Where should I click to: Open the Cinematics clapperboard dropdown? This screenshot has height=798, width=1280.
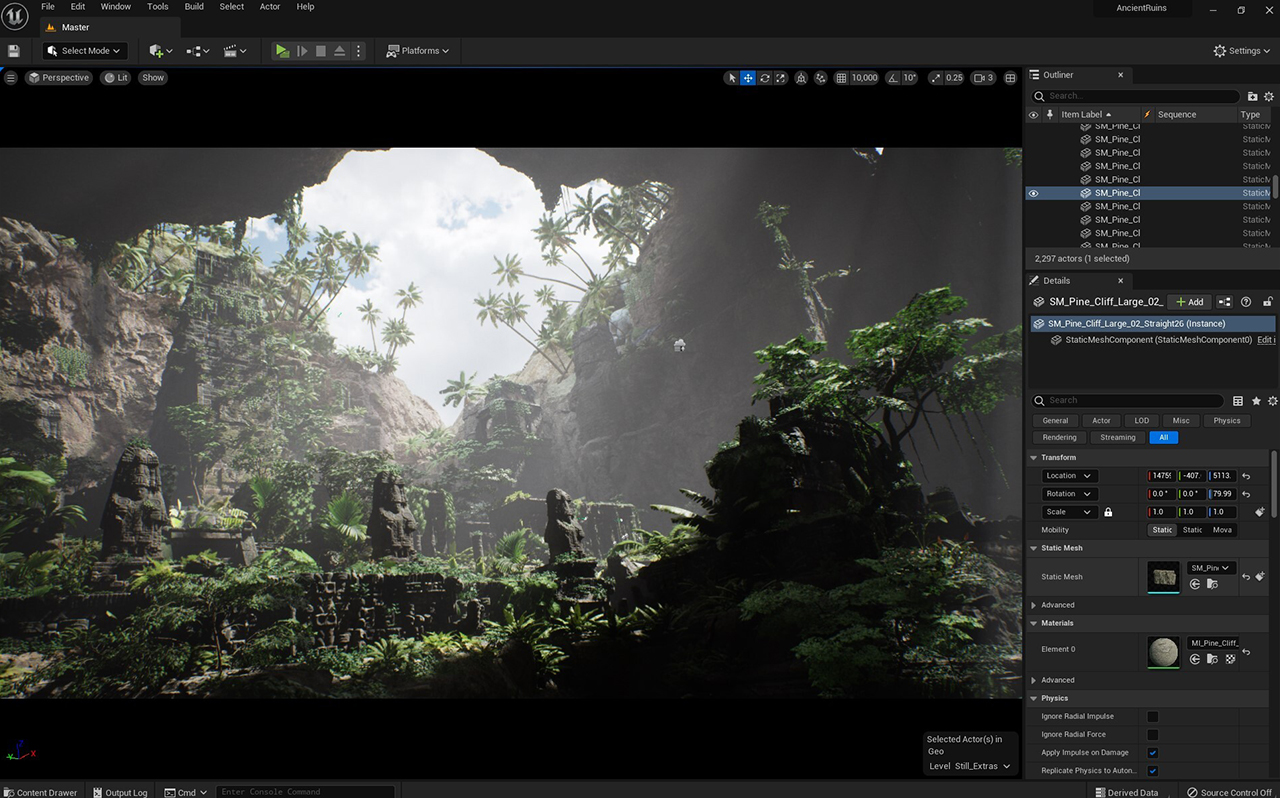(235, 51)
